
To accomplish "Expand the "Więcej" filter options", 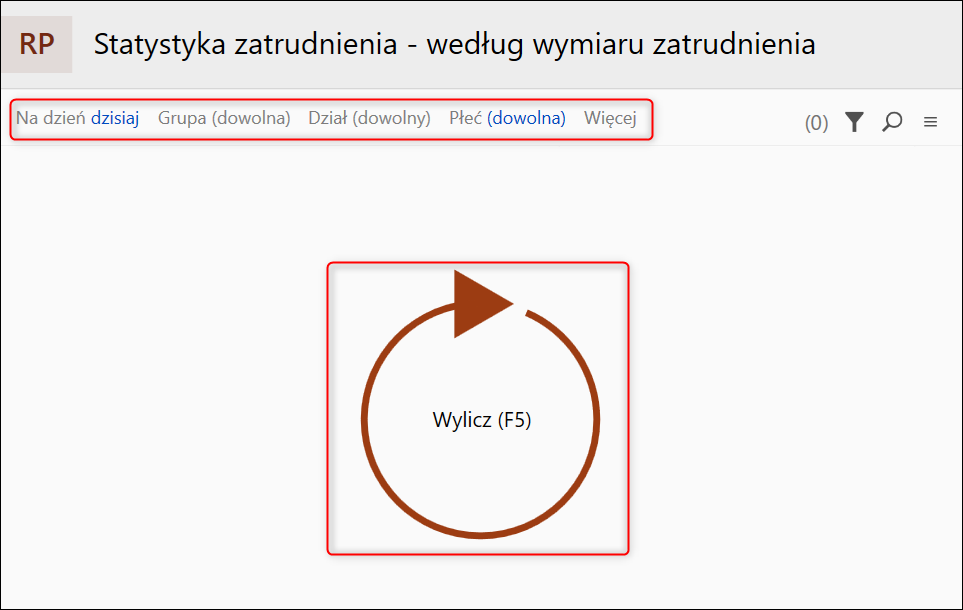I will click(610, 118).
